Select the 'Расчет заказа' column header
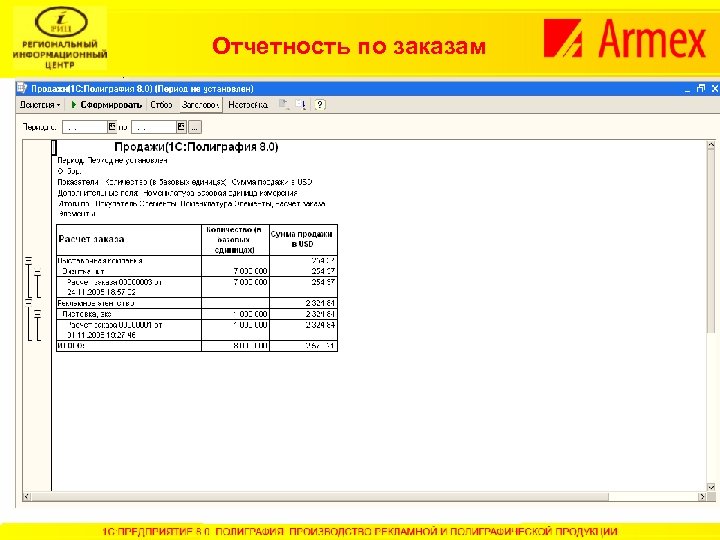720x540 pixels. (129, 240)
